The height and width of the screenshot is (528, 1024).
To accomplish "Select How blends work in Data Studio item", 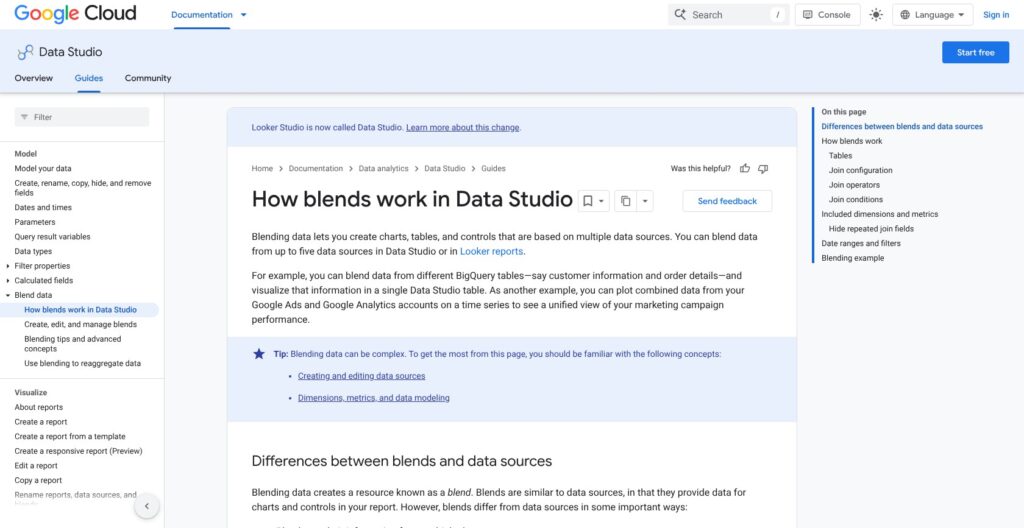I will coord(80,310).
